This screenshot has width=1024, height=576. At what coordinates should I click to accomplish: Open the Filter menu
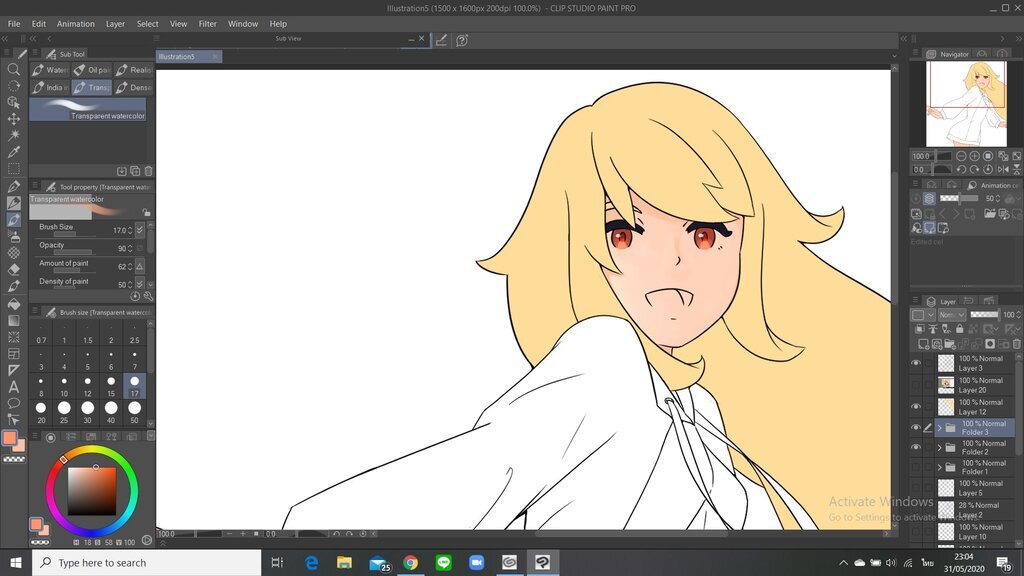coord(207,23)
